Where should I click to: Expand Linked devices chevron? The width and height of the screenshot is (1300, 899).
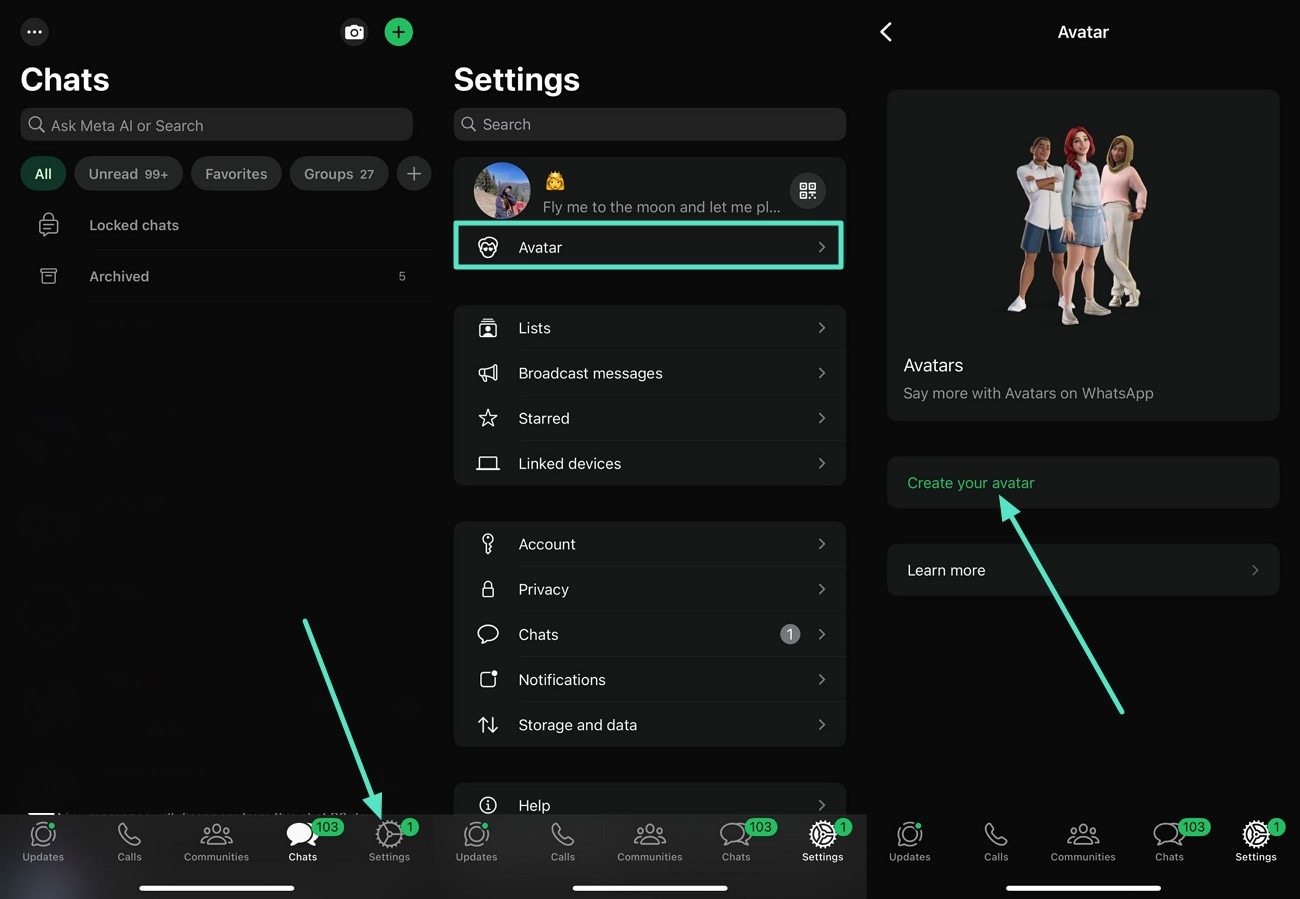822,463
